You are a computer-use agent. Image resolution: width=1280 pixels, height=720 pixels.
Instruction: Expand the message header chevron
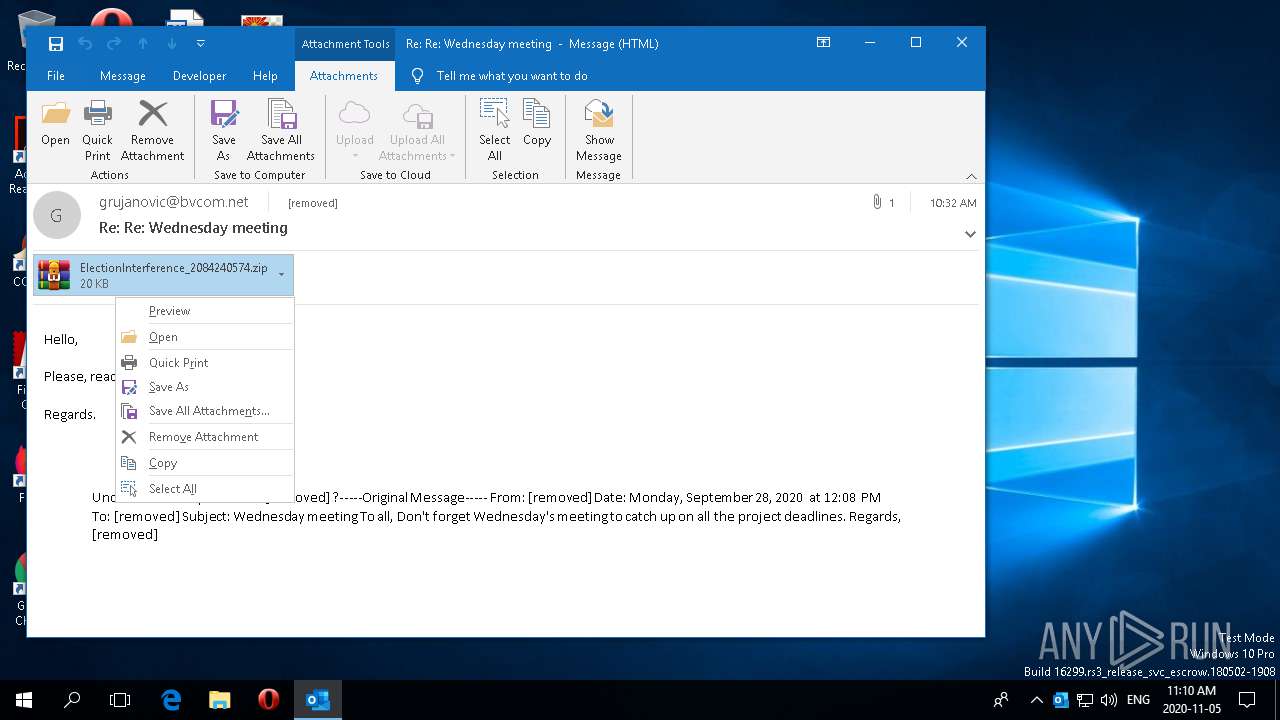tap(969, 234)
